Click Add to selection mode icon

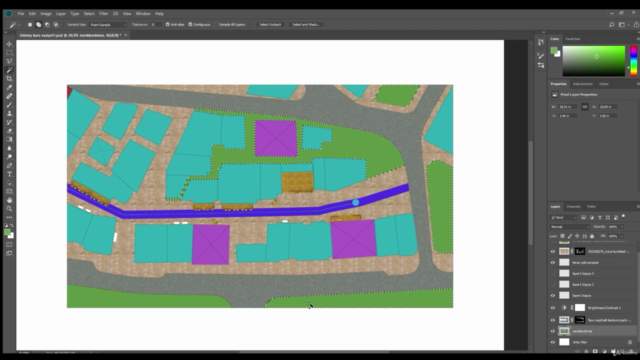(x=38, y=24)
